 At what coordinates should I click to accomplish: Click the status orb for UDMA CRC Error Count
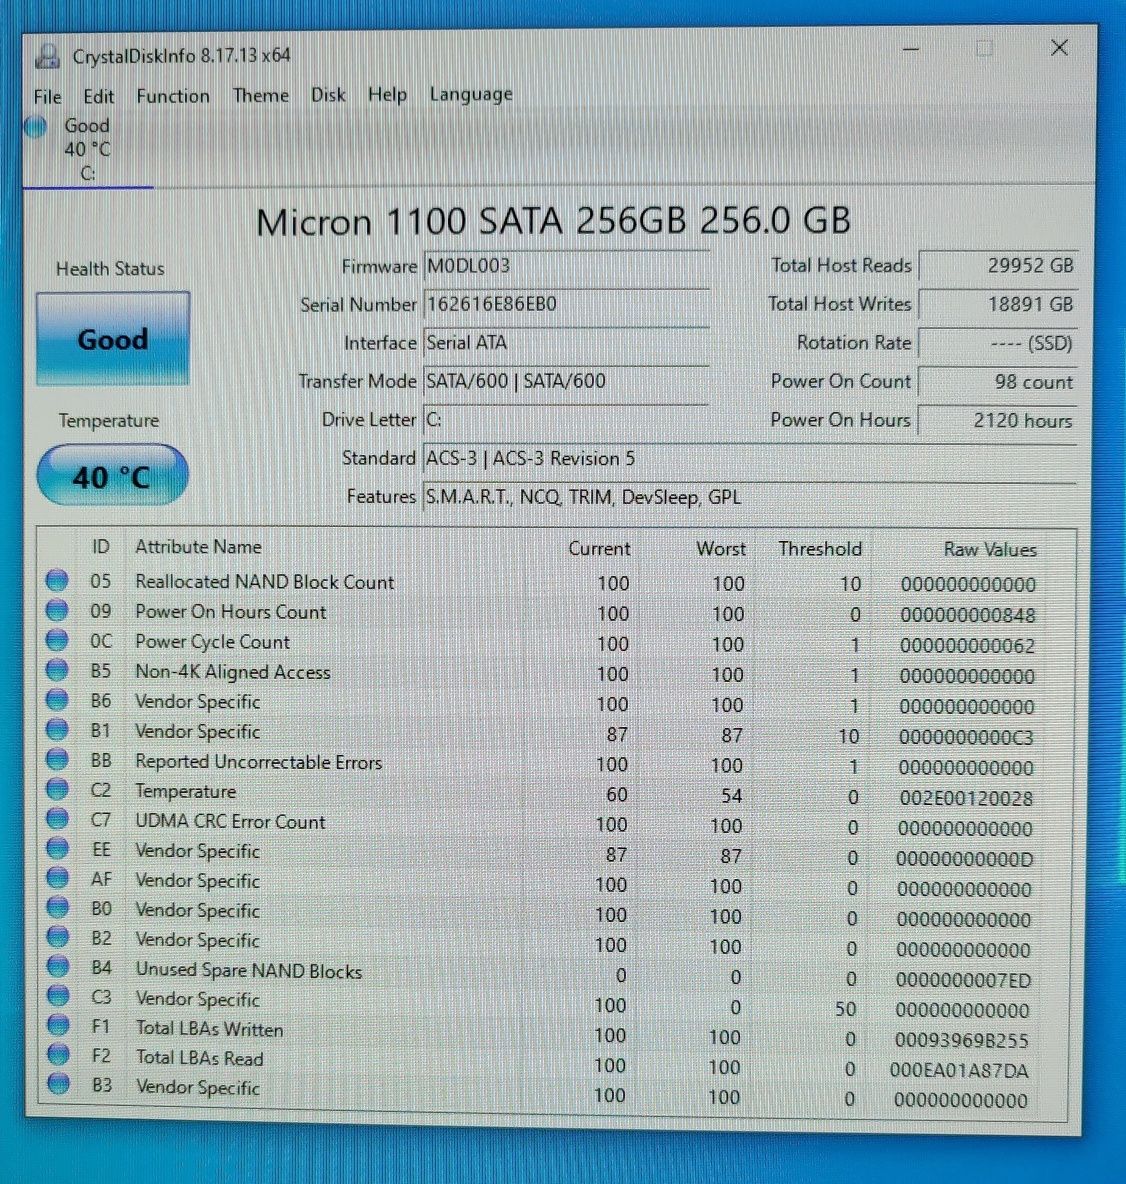click(57, 818)
